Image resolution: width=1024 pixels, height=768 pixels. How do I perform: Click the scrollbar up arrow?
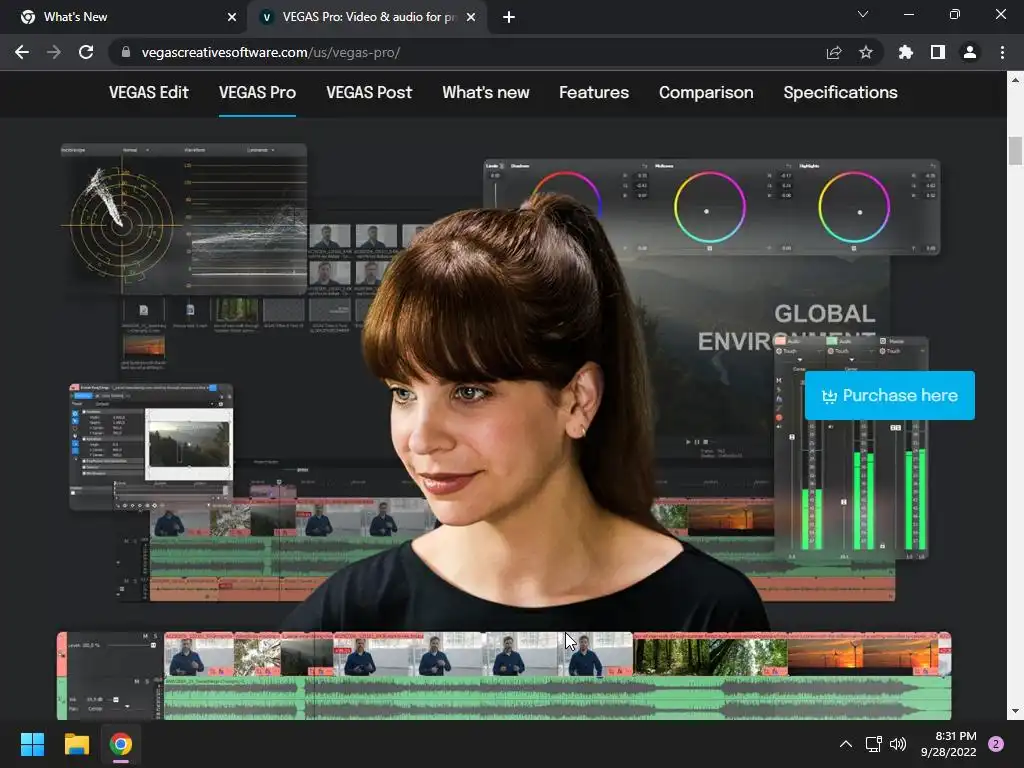pyautogui.click(x=1015, y=80)
